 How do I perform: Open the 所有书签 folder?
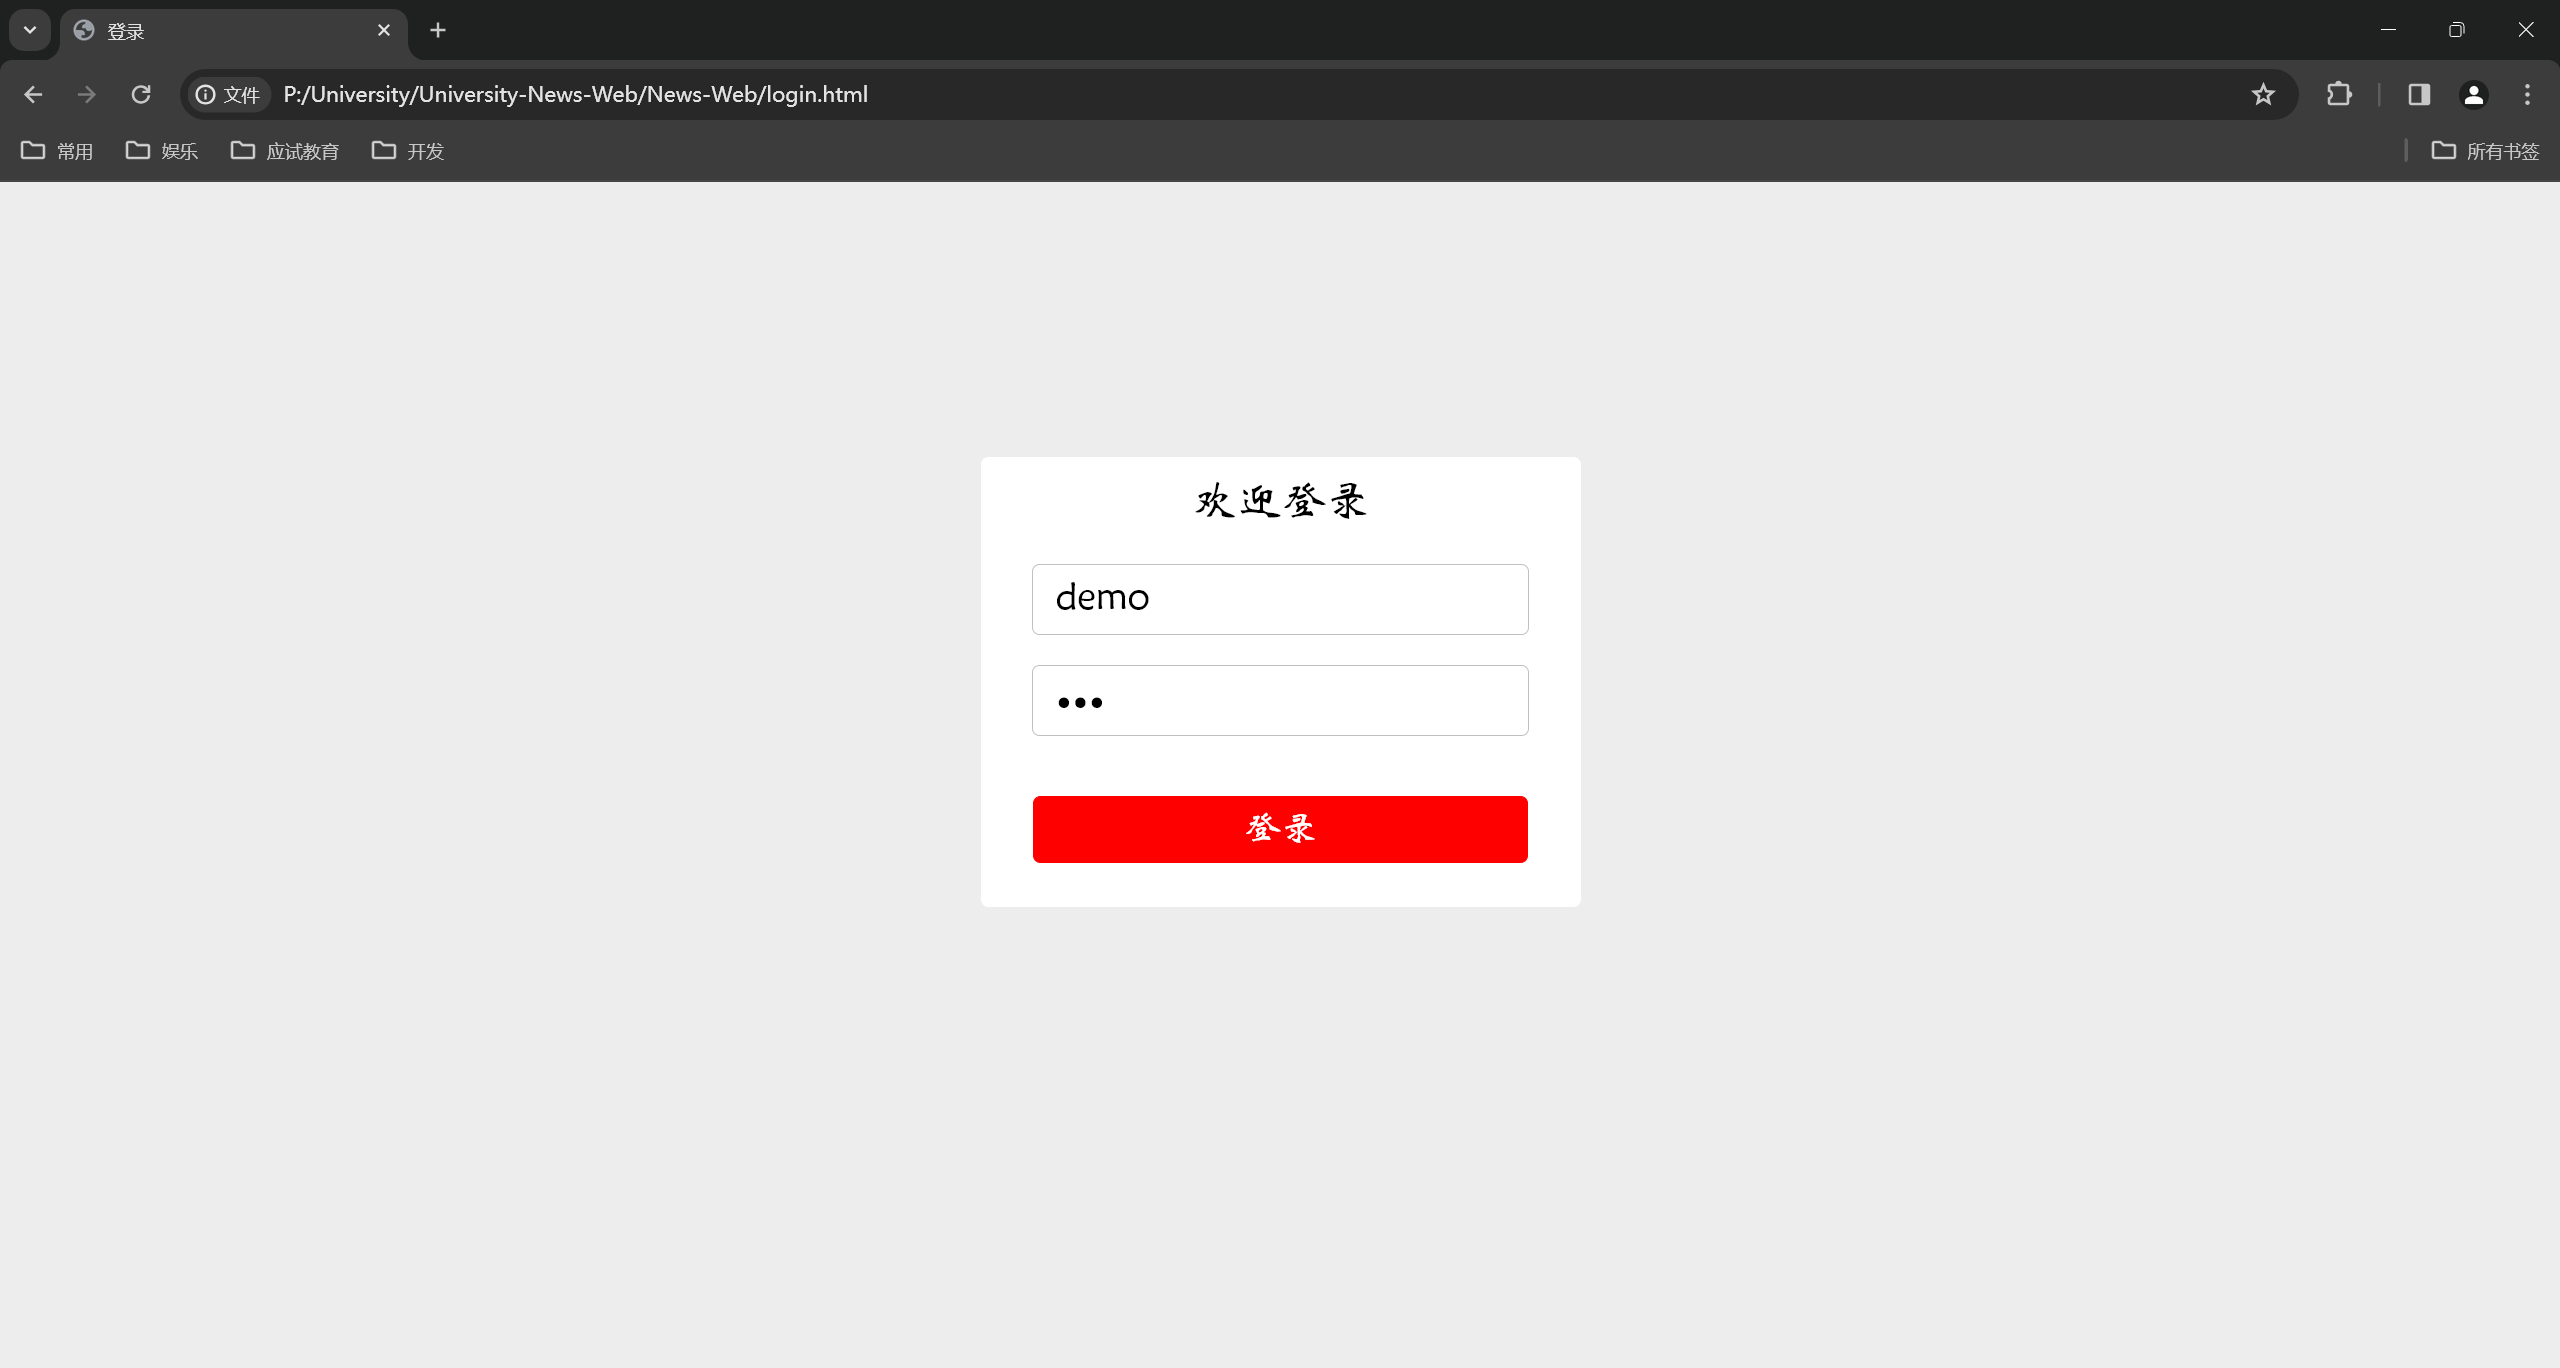click(2485, 151)
